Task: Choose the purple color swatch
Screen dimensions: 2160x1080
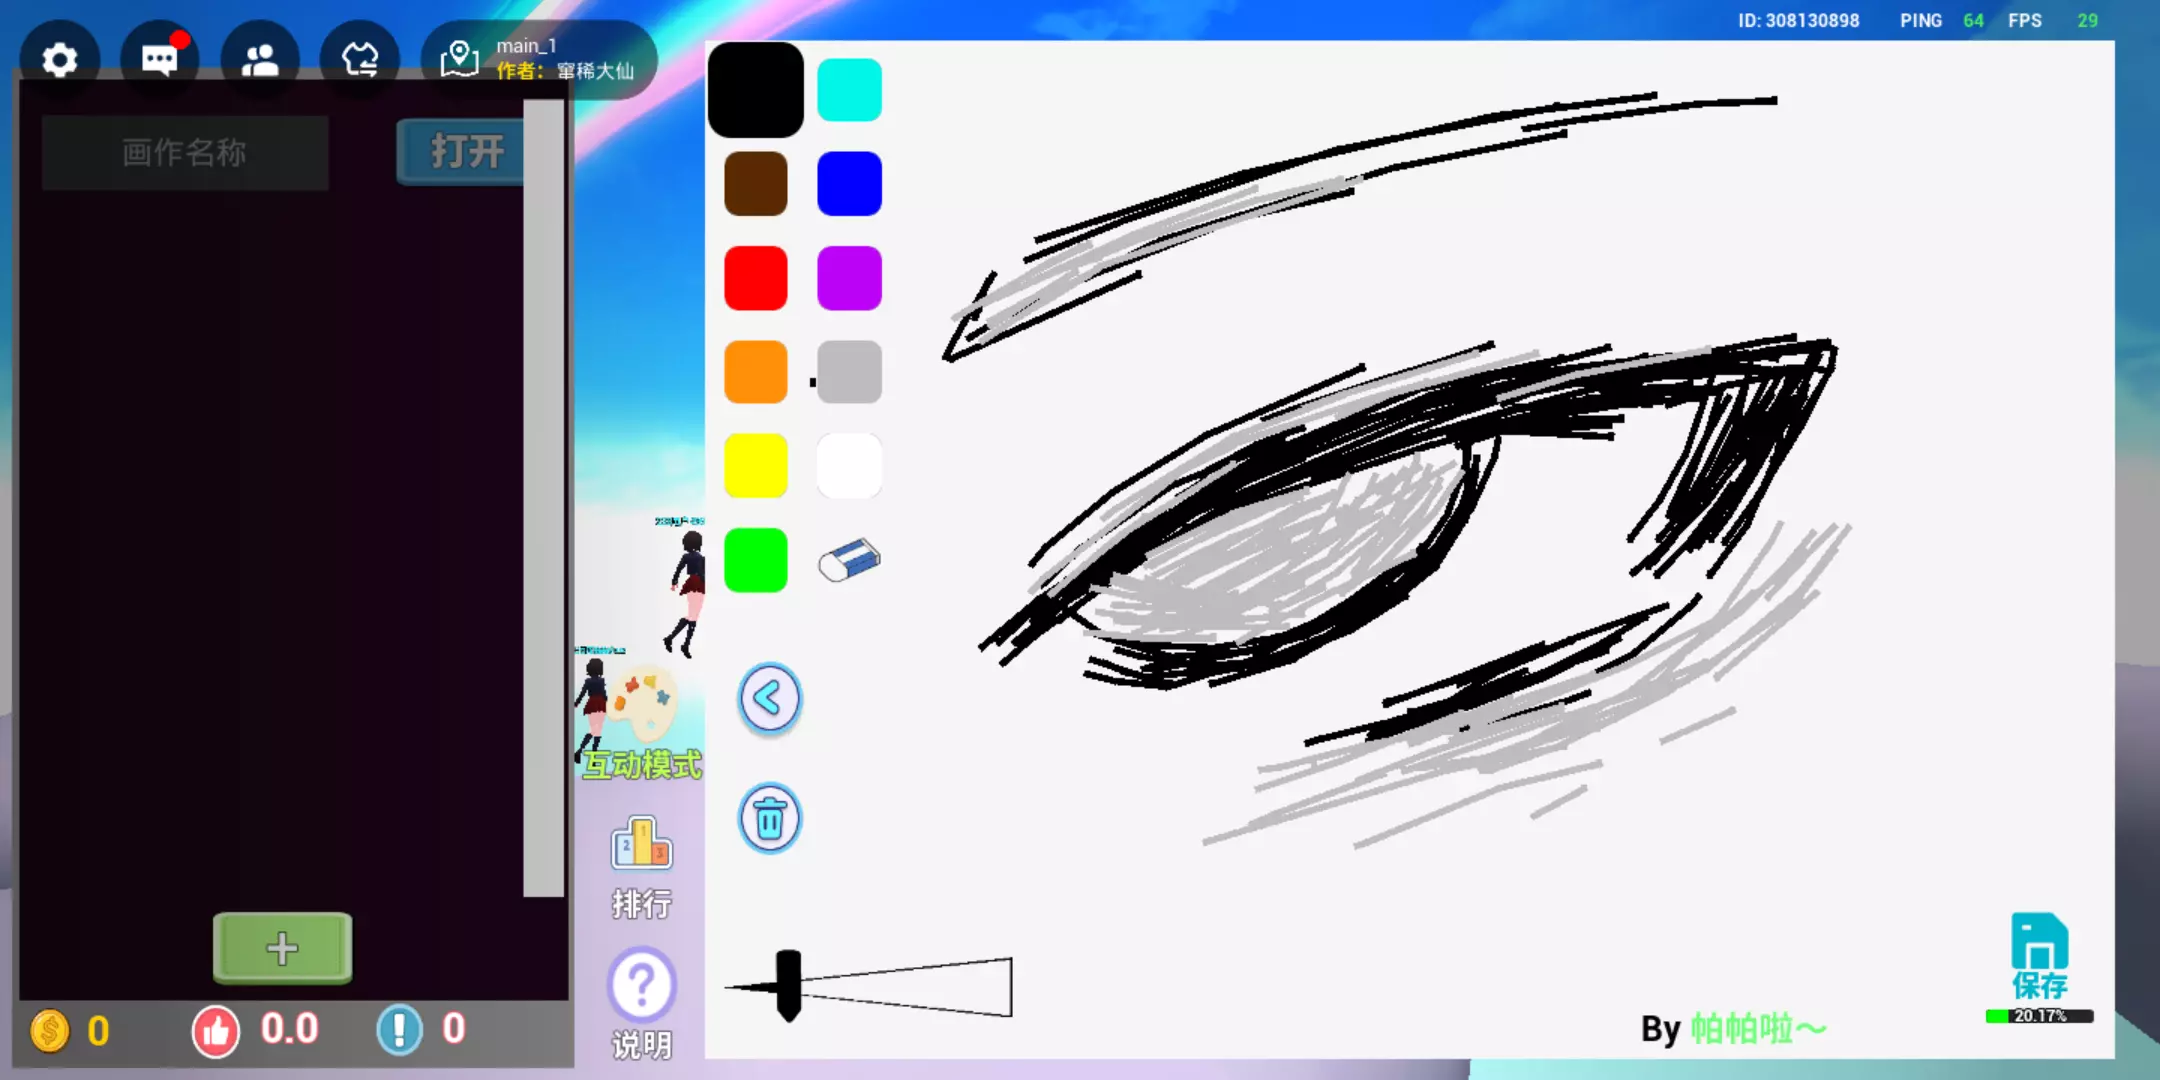Action: pos(849,278)
